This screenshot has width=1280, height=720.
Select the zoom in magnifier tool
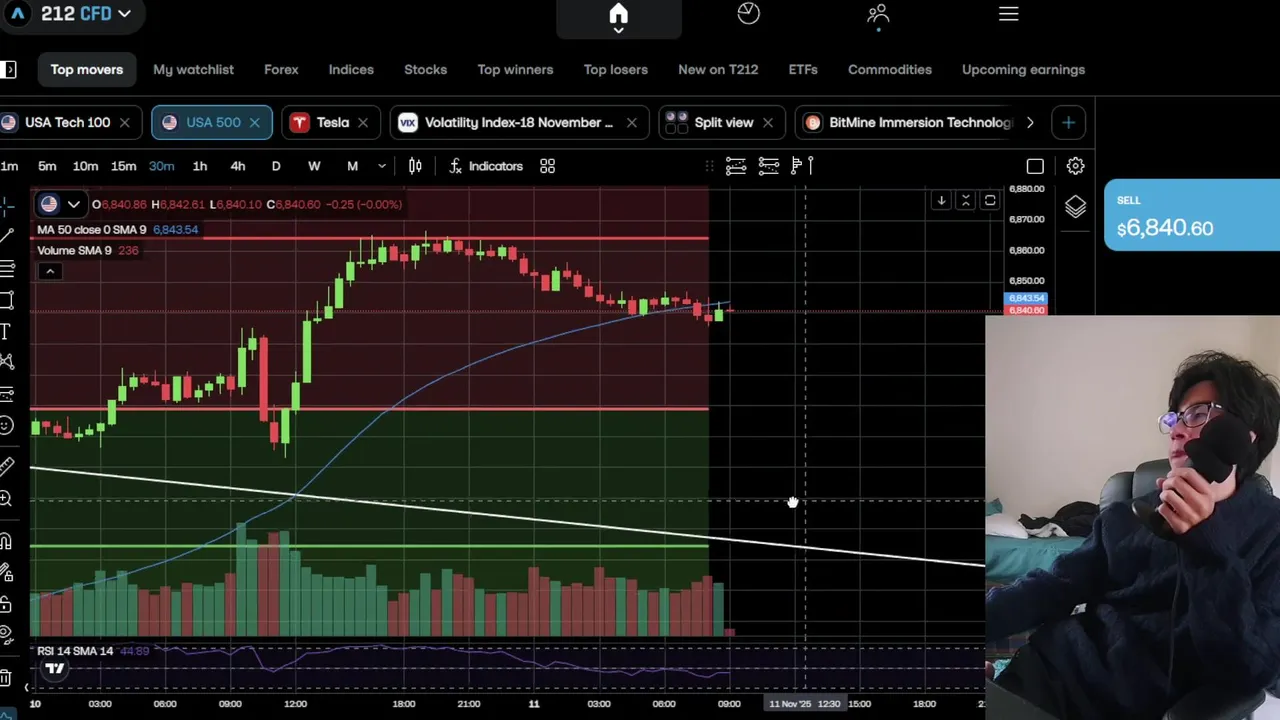[6, 498]
